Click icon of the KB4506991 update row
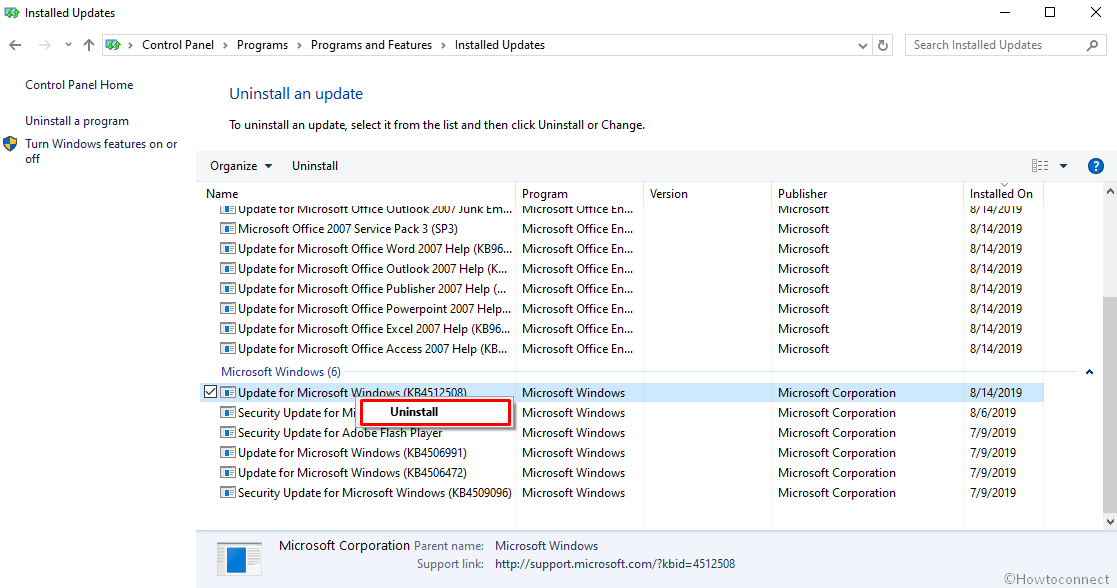 [x=228, y=453]
